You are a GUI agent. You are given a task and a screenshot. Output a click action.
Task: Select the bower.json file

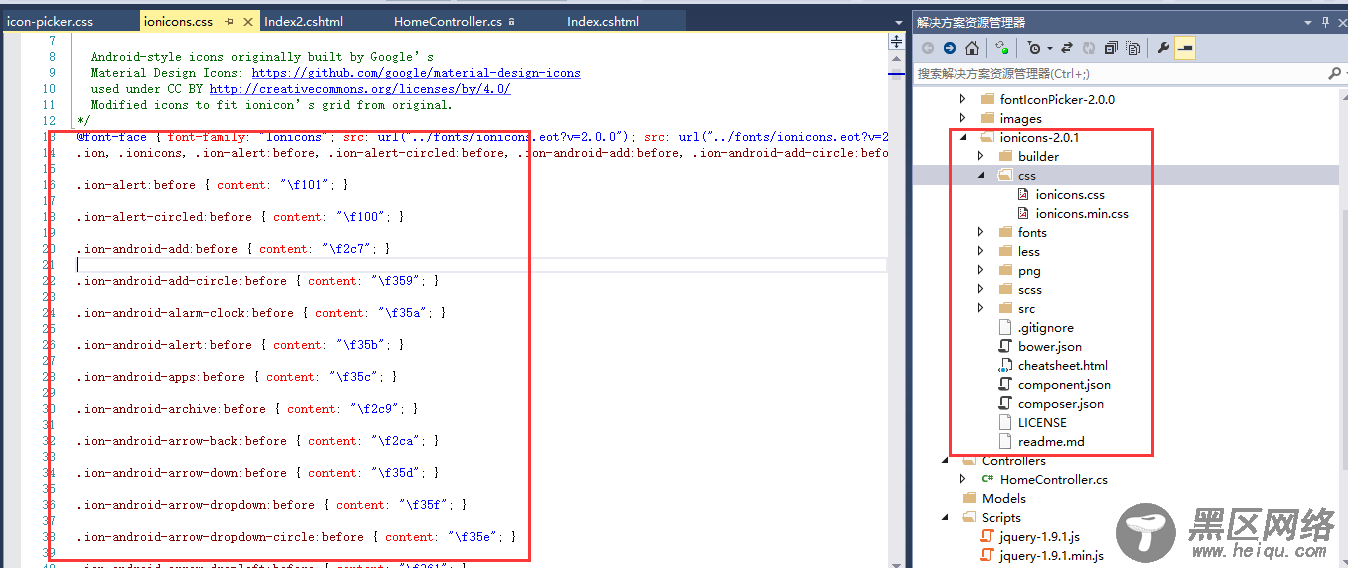tap(1050, 346)
